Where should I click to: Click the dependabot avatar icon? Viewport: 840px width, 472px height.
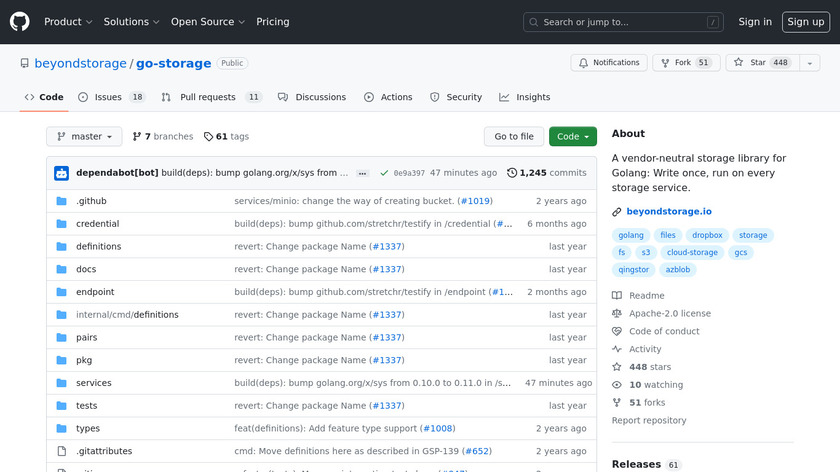(61, 173)
